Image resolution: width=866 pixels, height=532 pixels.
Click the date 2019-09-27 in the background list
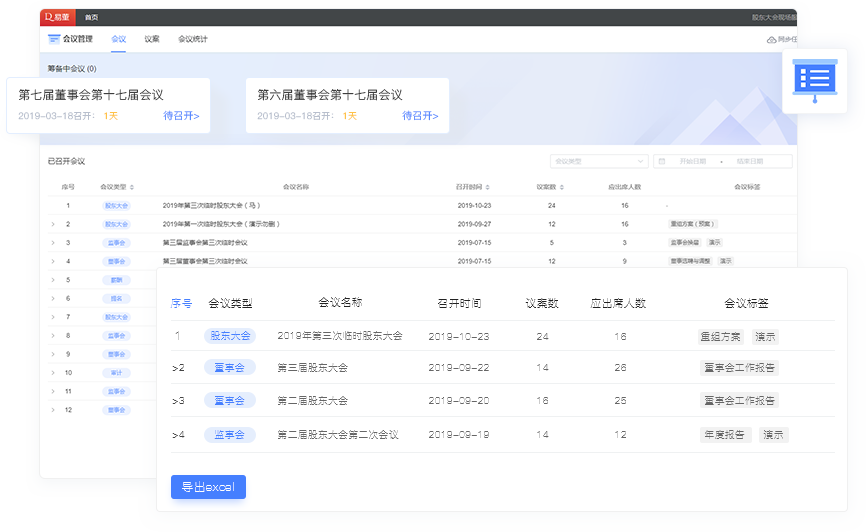[474, 224]
